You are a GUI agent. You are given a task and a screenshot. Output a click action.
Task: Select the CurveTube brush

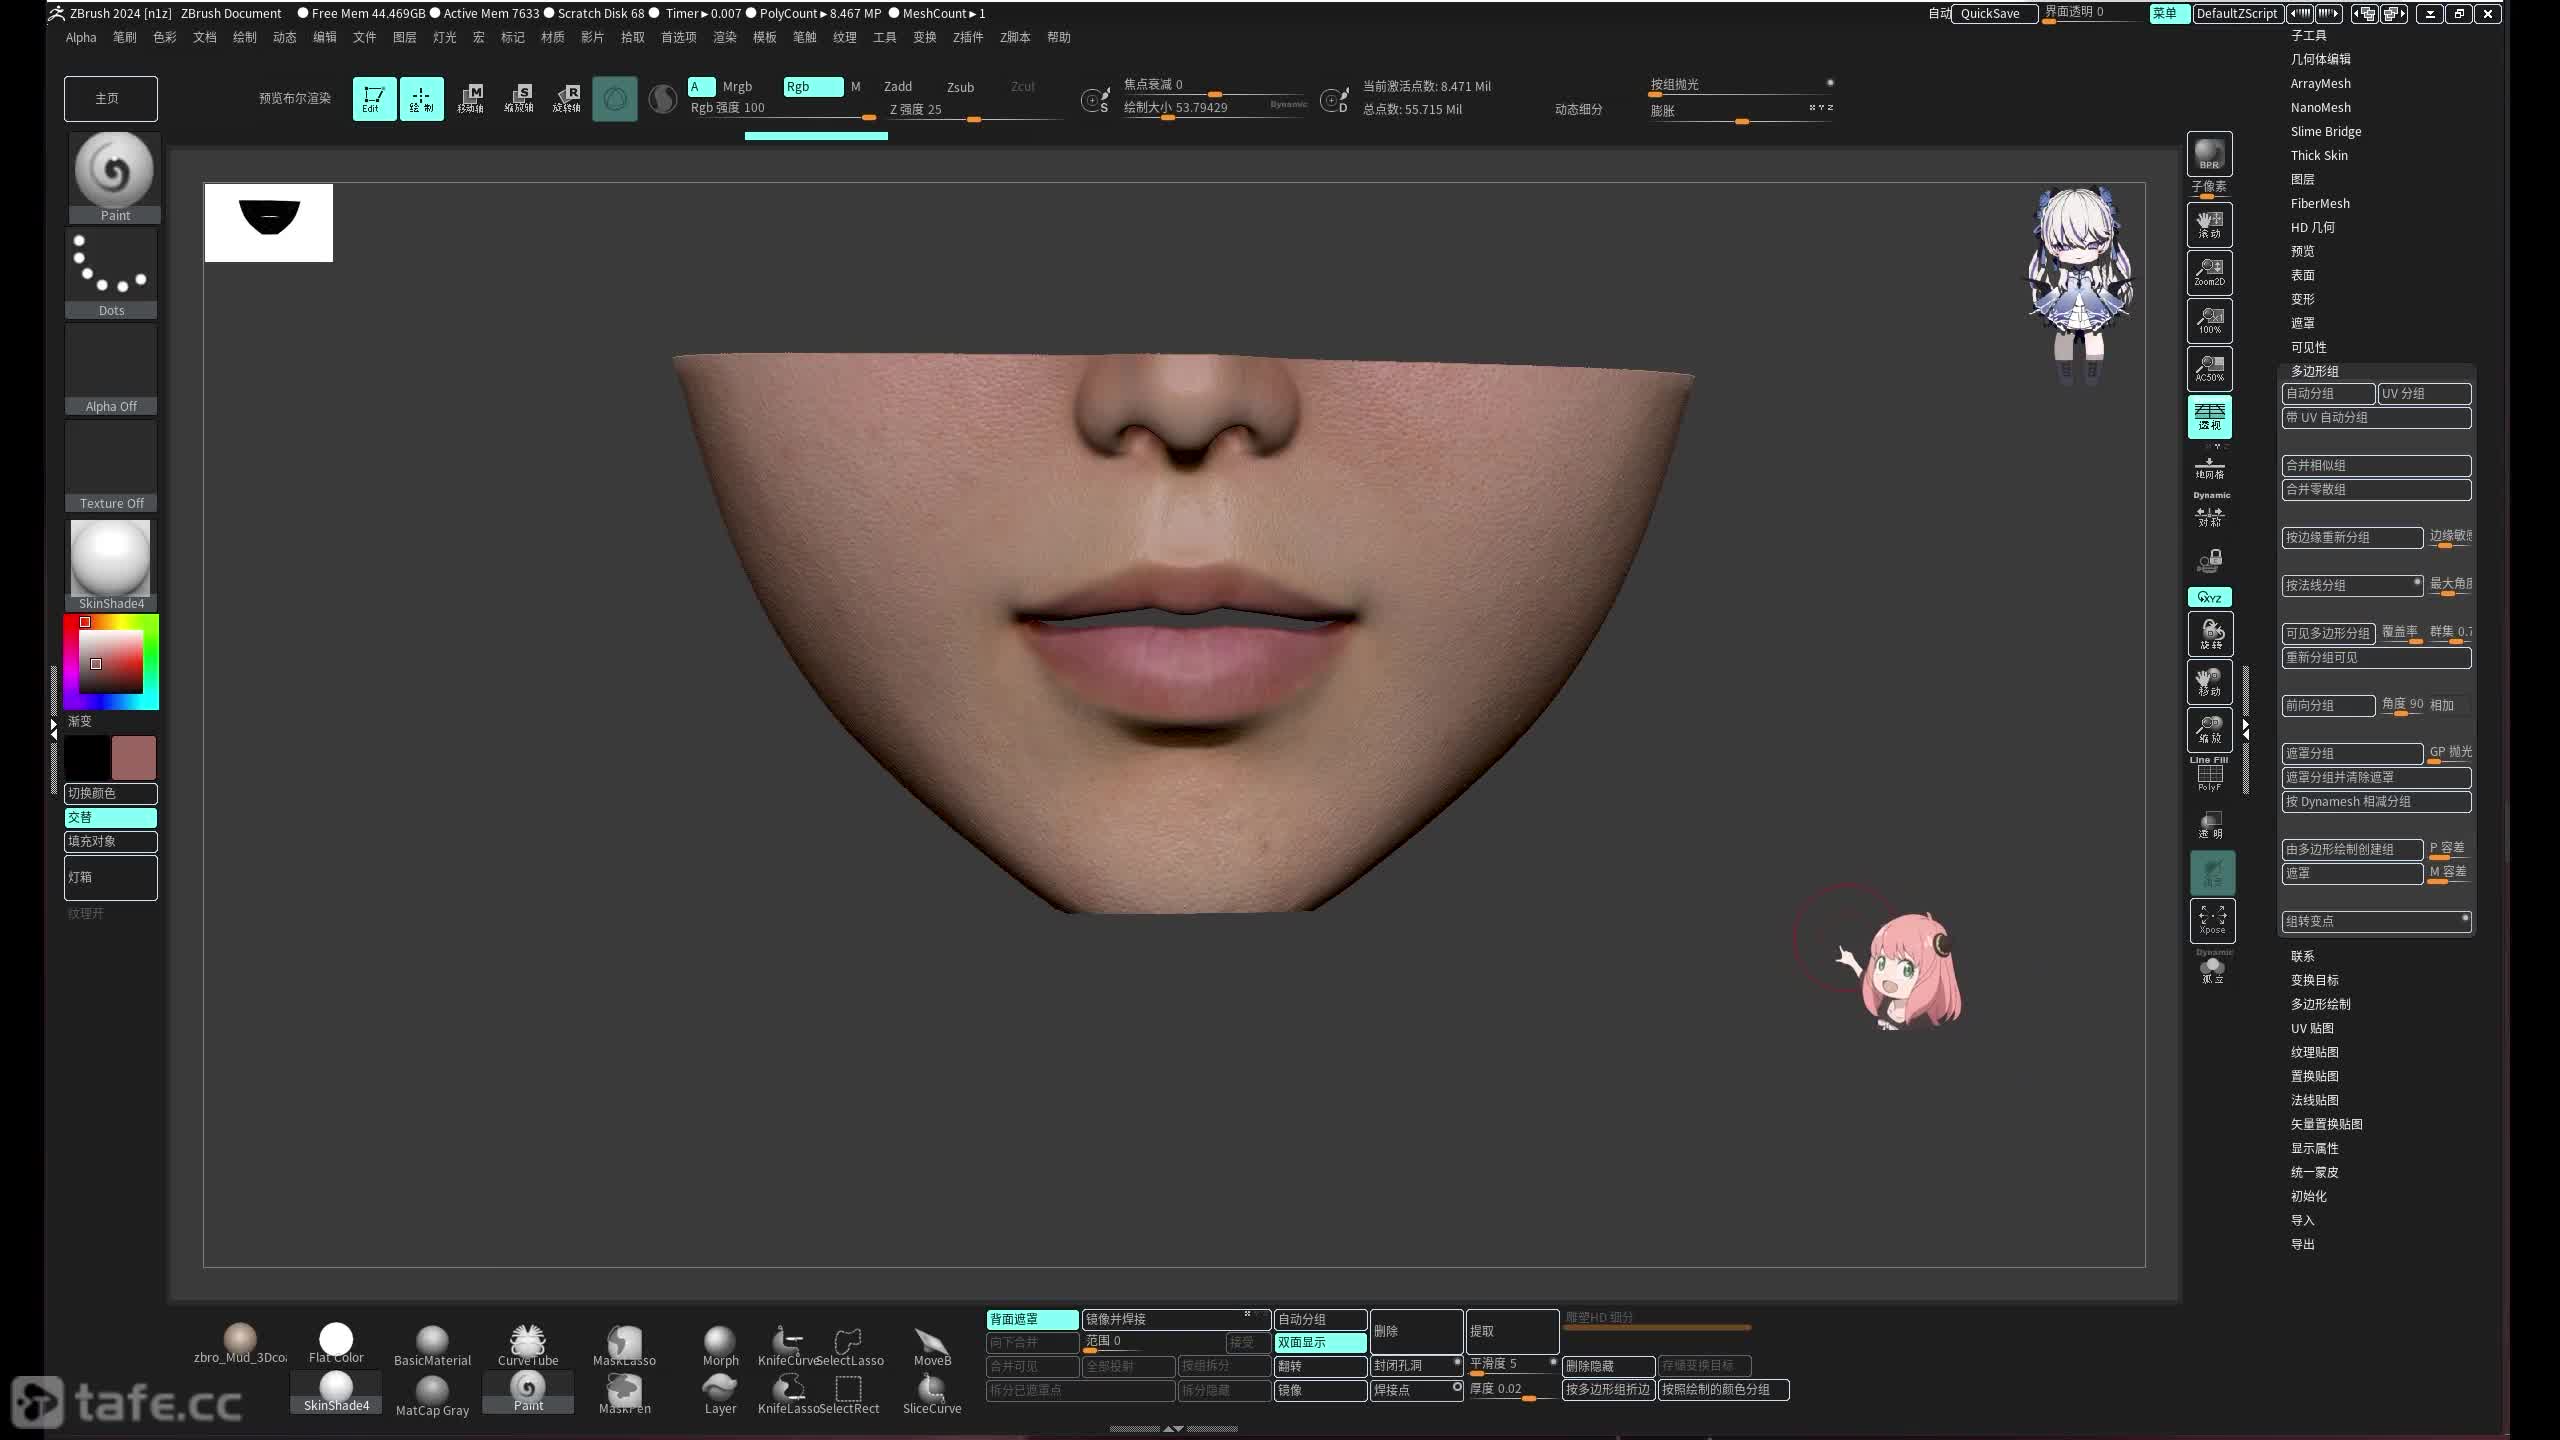(528, 1345)
